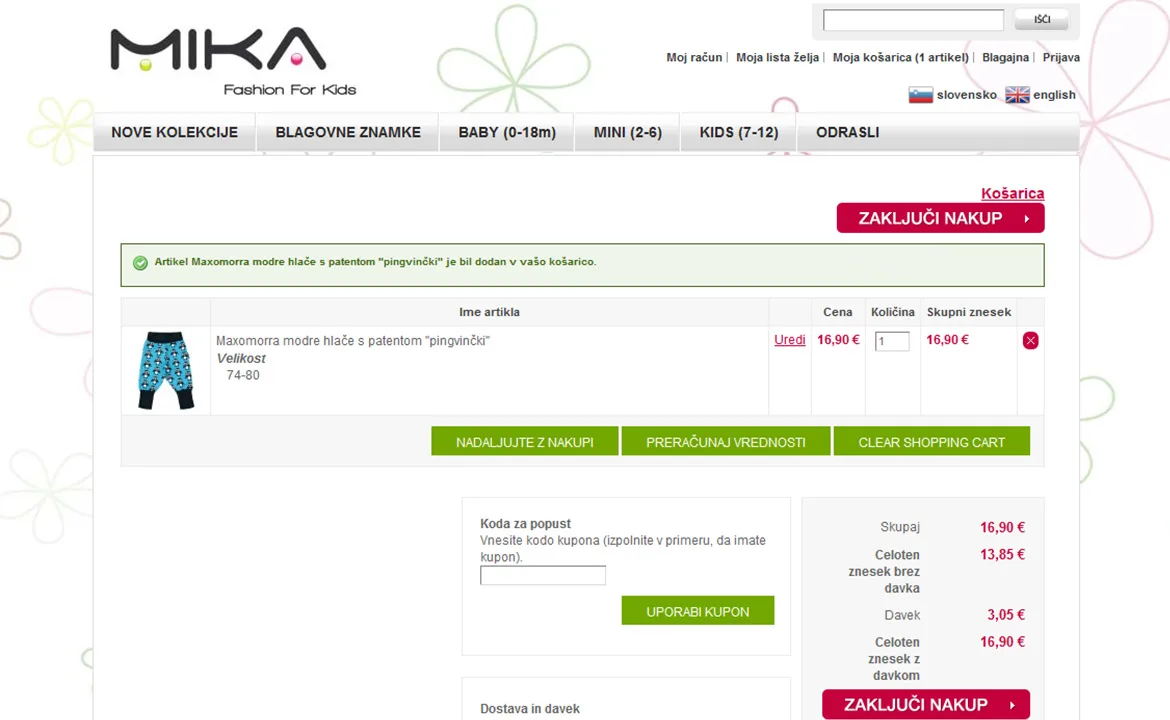The height and width of the screenshot is (720, 1170).
Task: Open Moja lista želja link
Action: (778, 57)
